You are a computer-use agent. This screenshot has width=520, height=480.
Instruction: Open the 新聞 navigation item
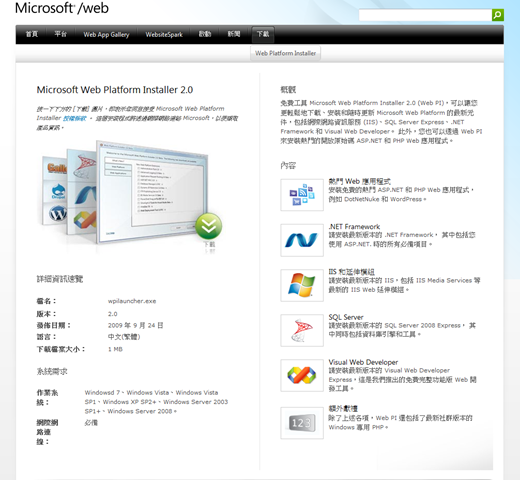[234, 34]
